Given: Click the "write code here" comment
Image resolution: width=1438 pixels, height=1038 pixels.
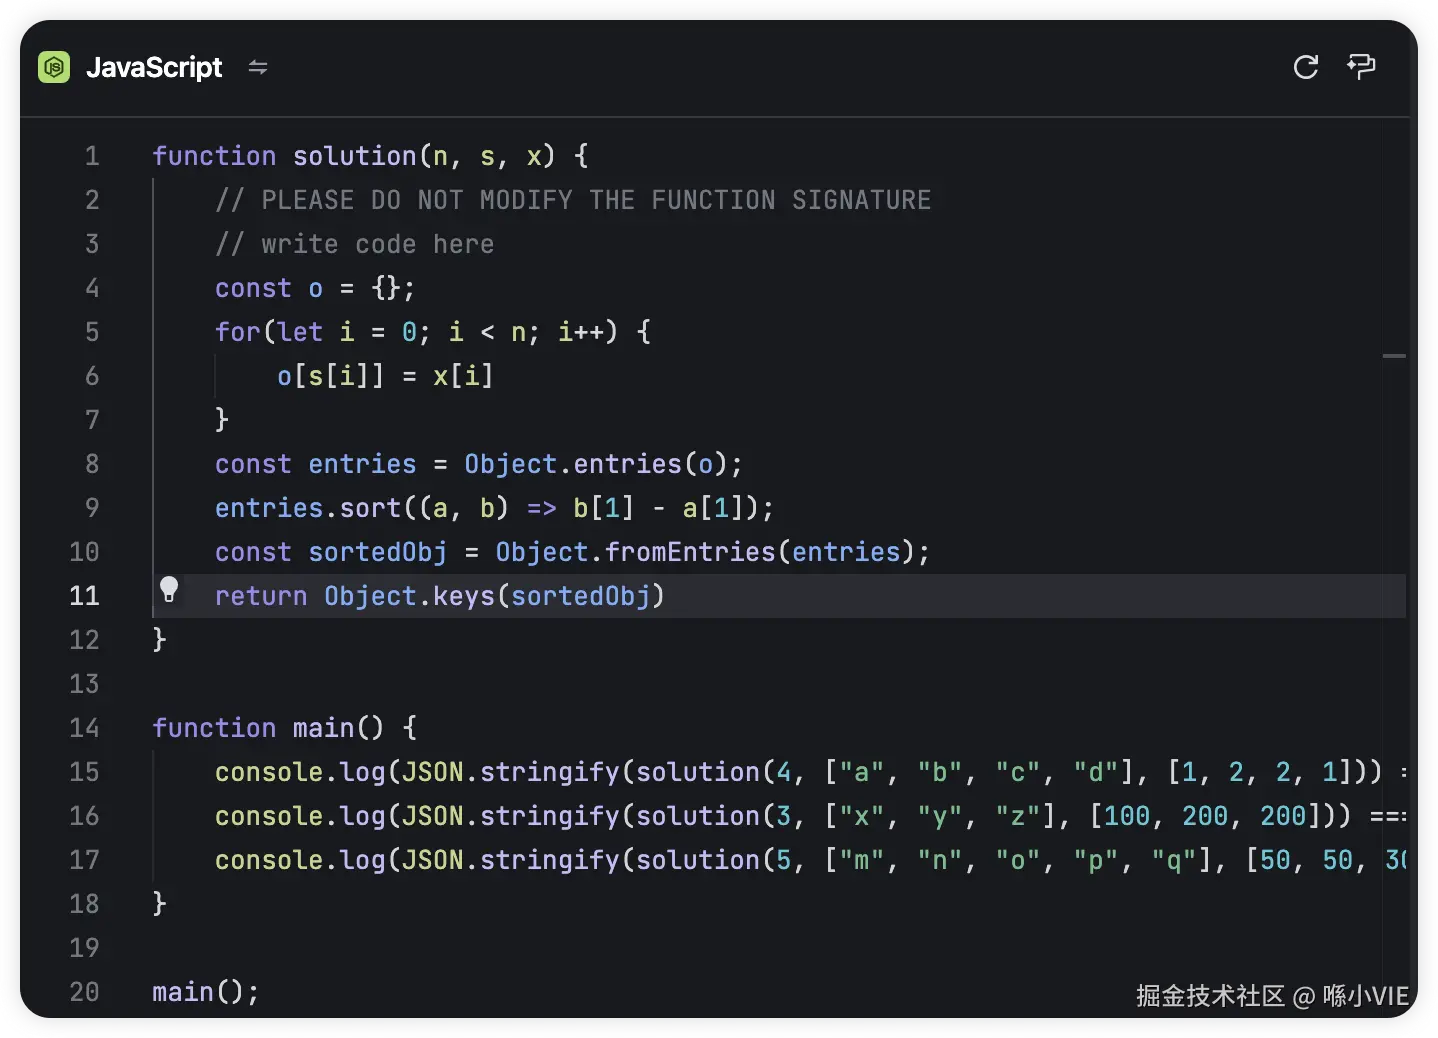Looking at the screenshot, I should point(377,244).
